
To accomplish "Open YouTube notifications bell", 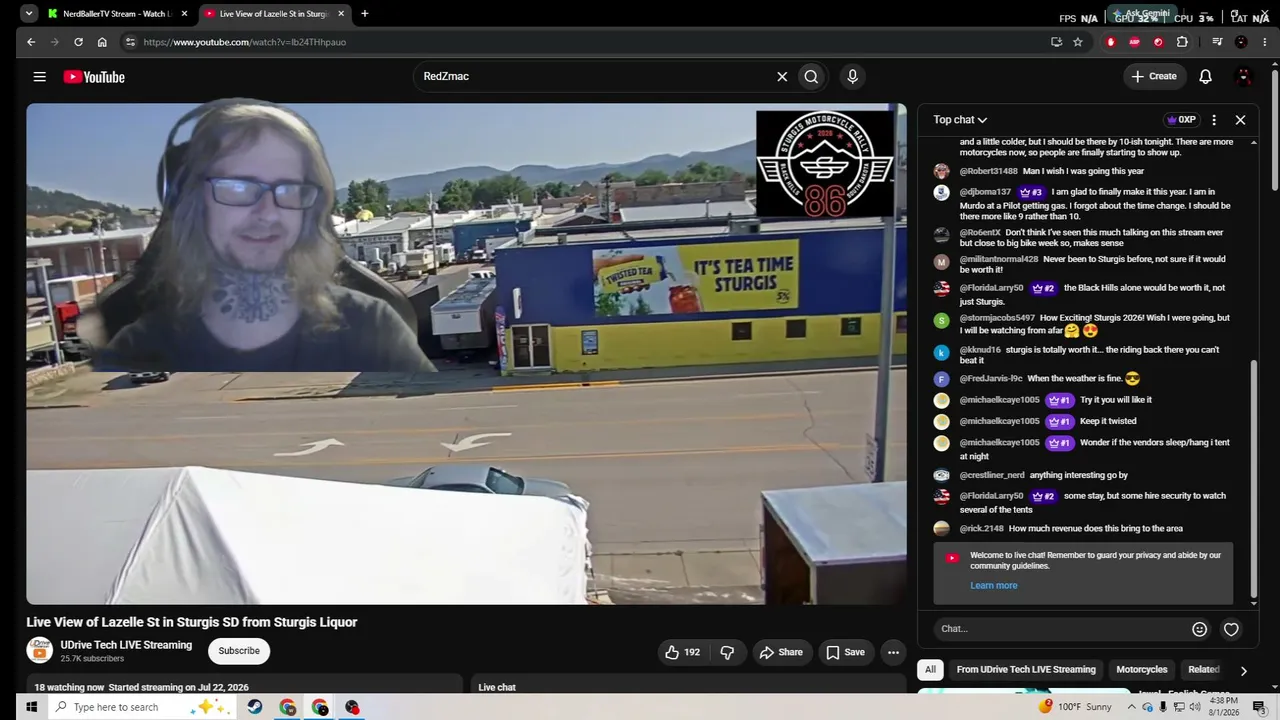I will tap(1205, 76).
